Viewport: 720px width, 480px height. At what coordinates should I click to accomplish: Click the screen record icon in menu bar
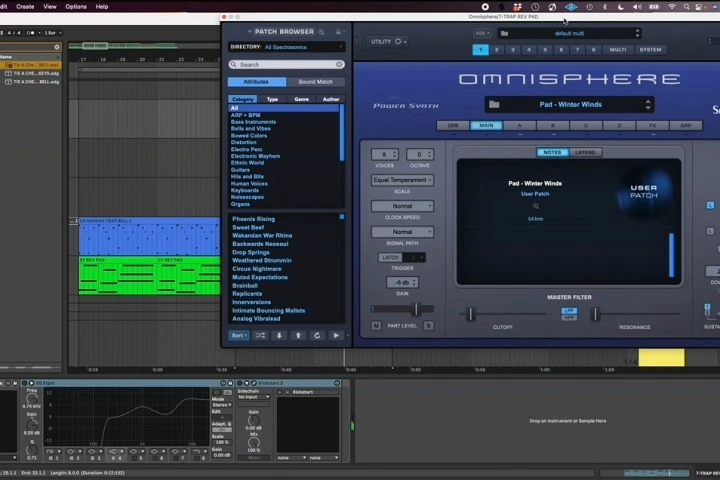[x=485, y=7]
